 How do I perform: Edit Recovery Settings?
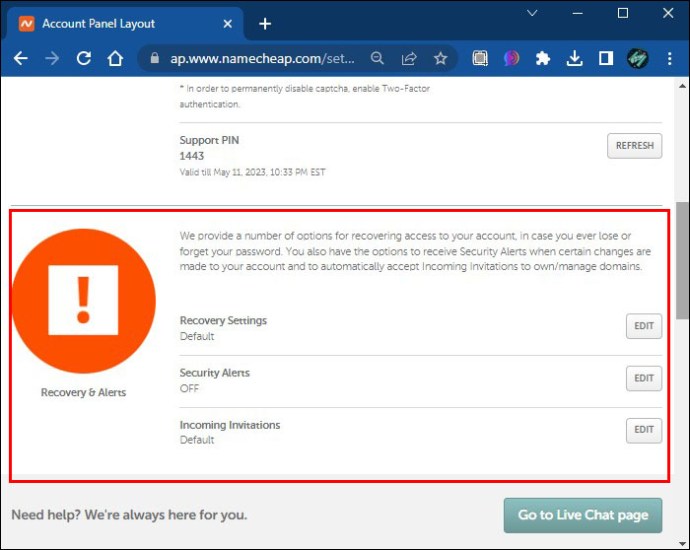coord(644,326)
